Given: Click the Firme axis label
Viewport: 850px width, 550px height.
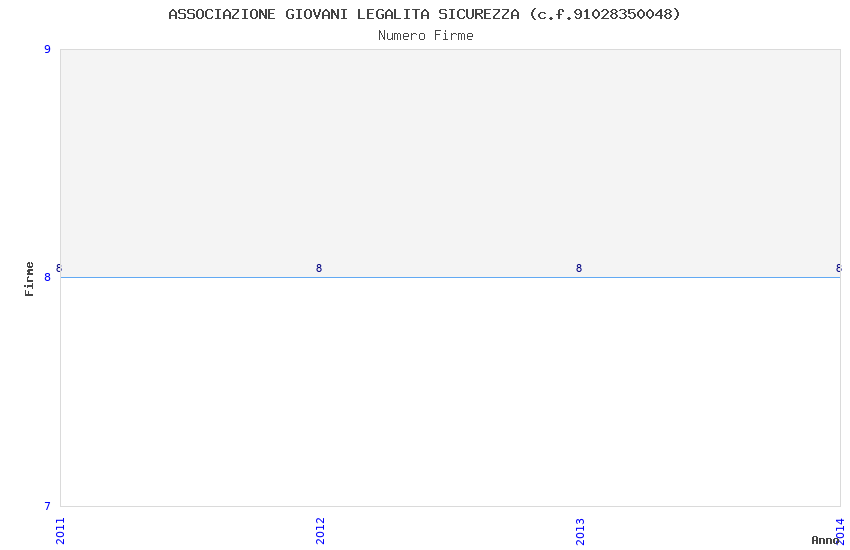Looking at the screenshot, I should [x=29, y=279].
